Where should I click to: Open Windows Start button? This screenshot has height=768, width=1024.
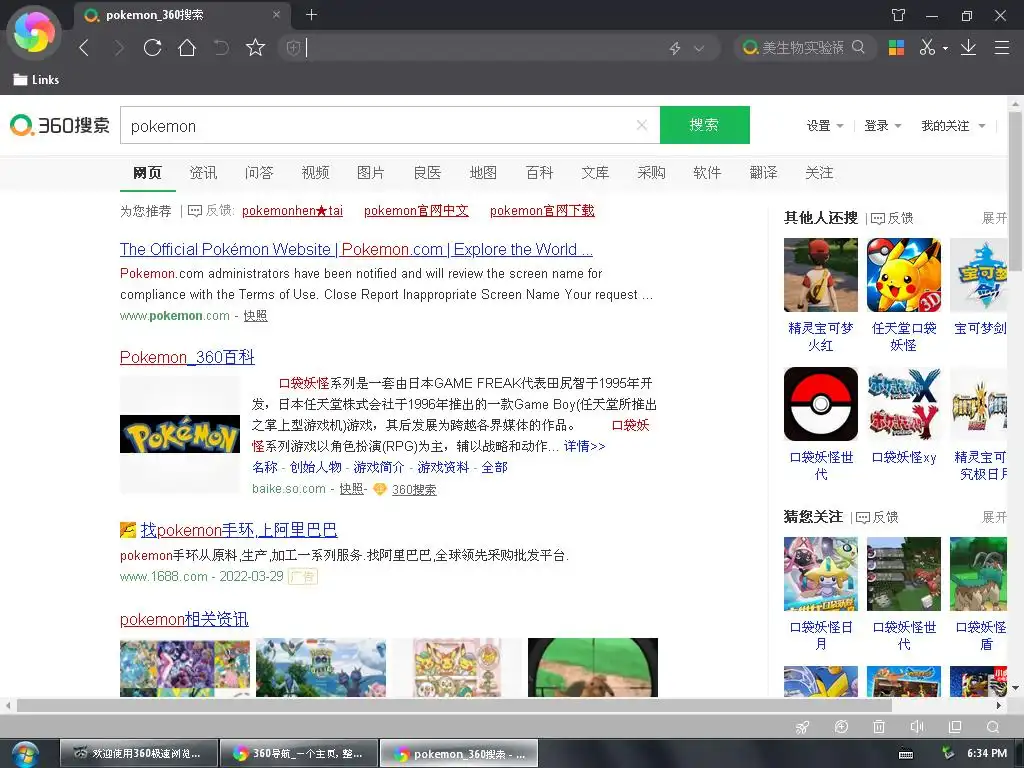pos(25,754)
